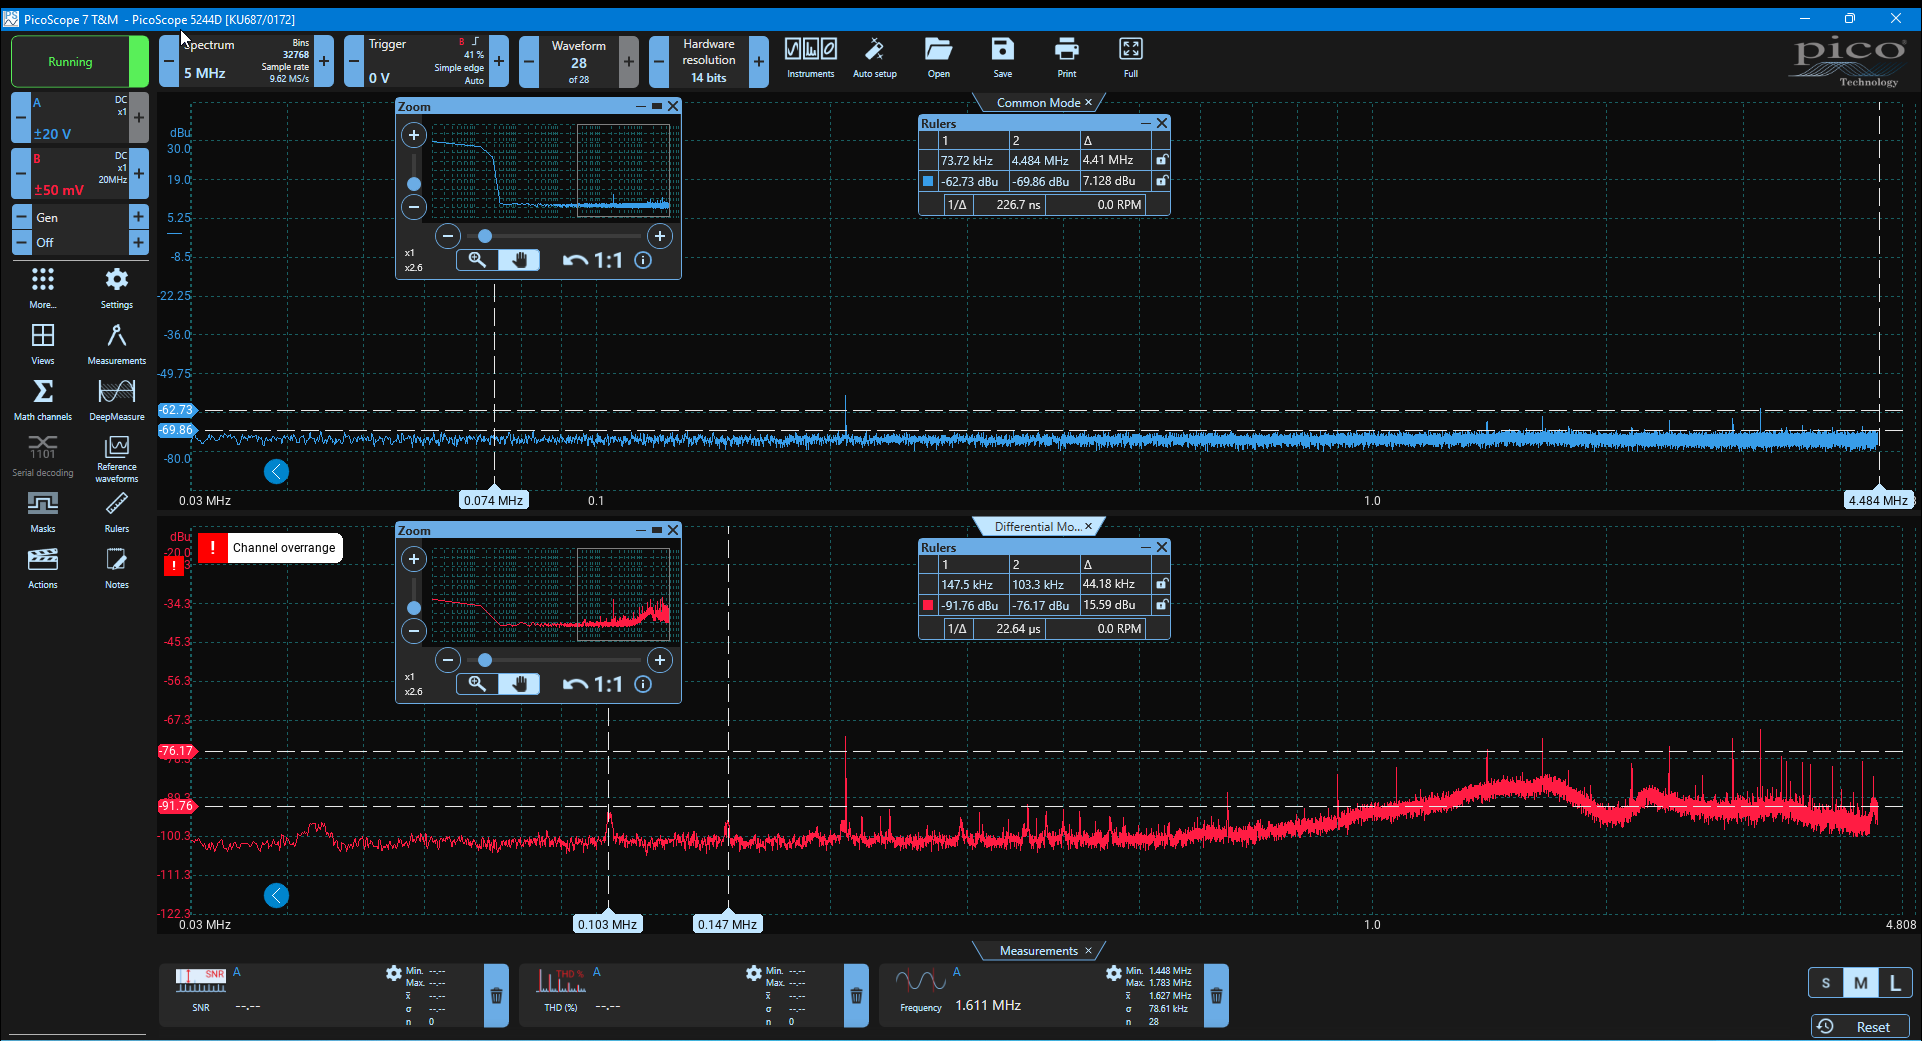
Task: Open the Instruments panel
Action: [810, 59]
